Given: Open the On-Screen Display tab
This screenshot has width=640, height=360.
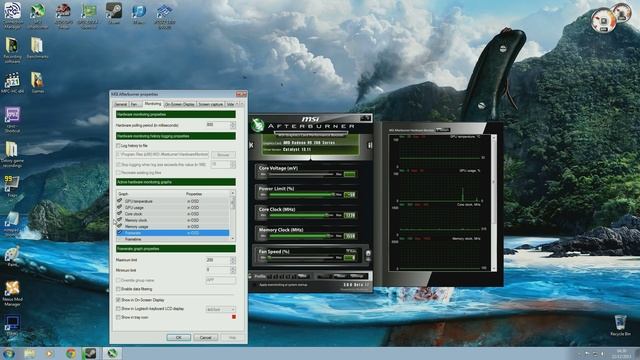Looking at the screenshot, I should [180, 104].
